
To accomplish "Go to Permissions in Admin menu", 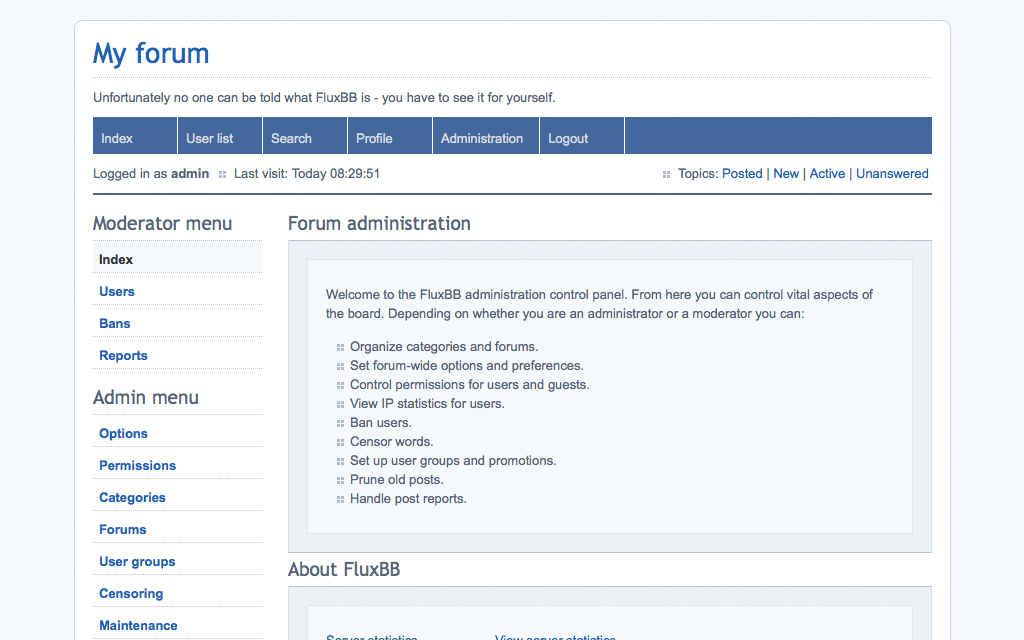I will (x=137, y=465).
